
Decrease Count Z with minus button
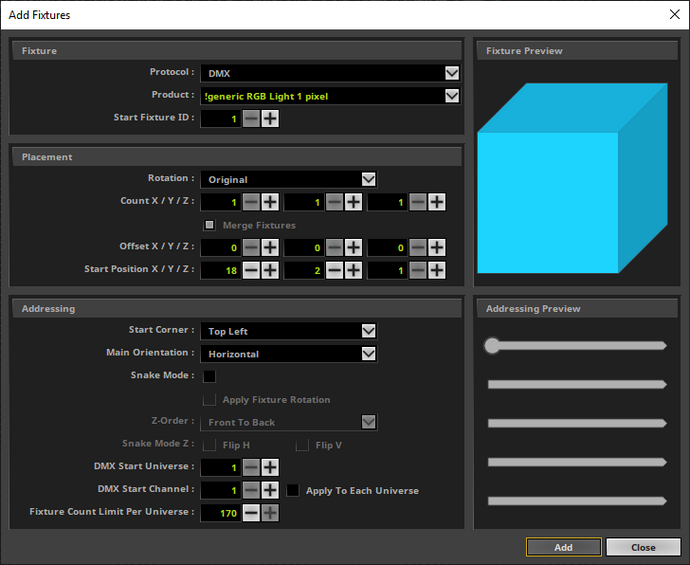tap(418, 202)
